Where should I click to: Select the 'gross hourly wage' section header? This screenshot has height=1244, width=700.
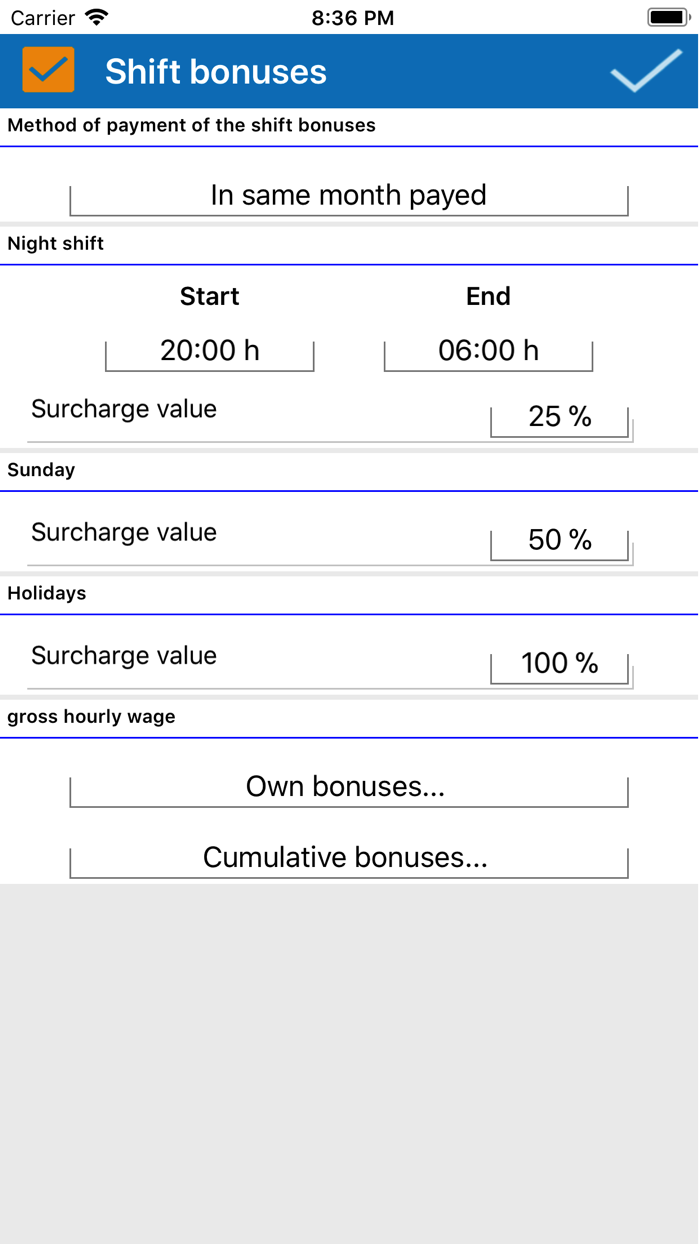click(x=91, y=716)
